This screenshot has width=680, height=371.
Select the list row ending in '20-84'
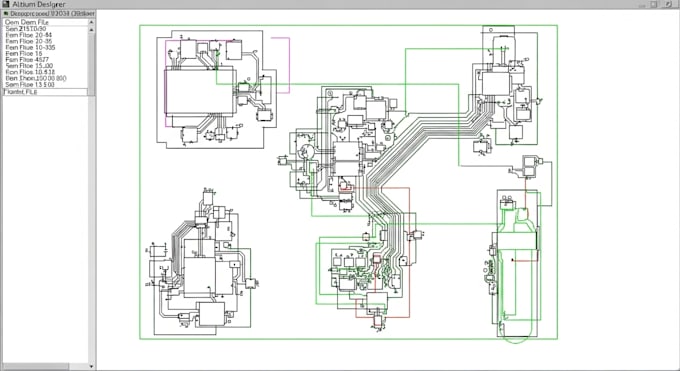(45, 35)
